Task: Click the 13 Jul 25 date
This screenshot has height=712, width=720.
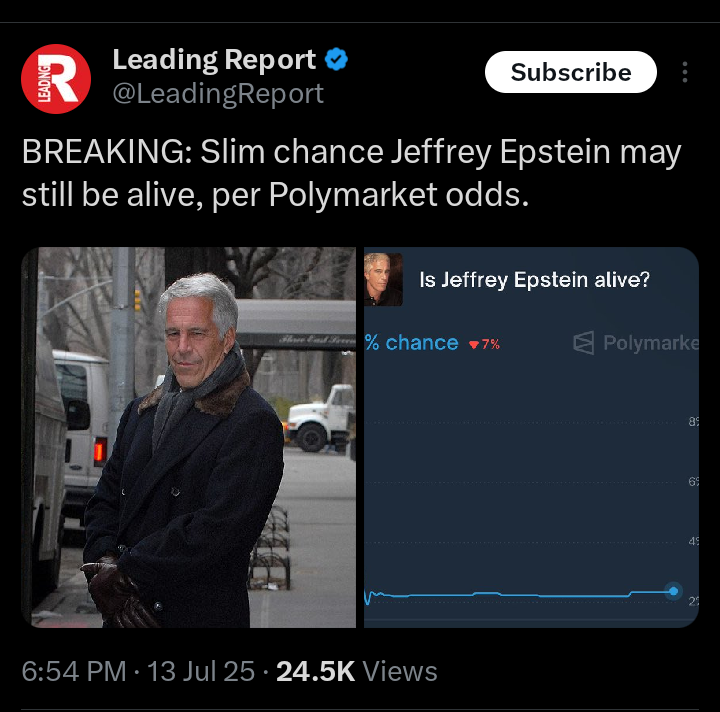Action: [201, 672]
